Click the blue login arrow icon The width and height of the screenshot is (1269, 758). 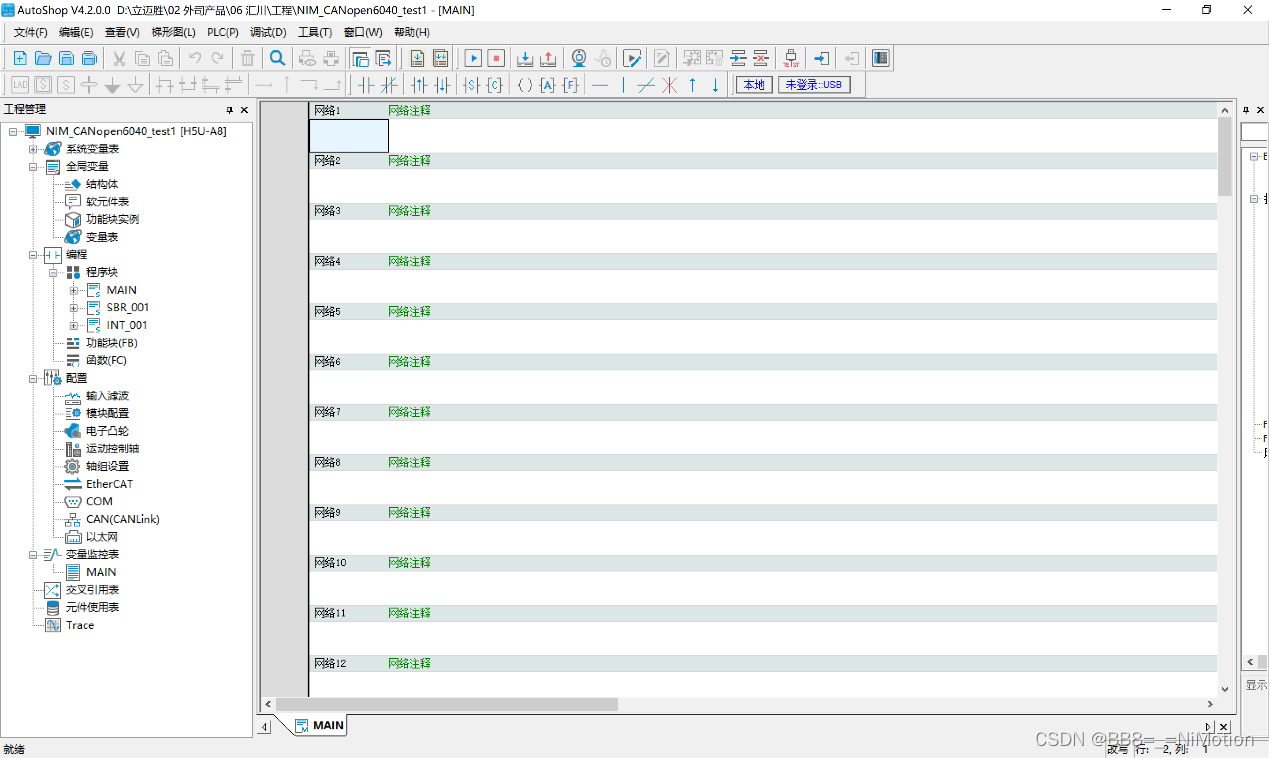pos(821,58)
